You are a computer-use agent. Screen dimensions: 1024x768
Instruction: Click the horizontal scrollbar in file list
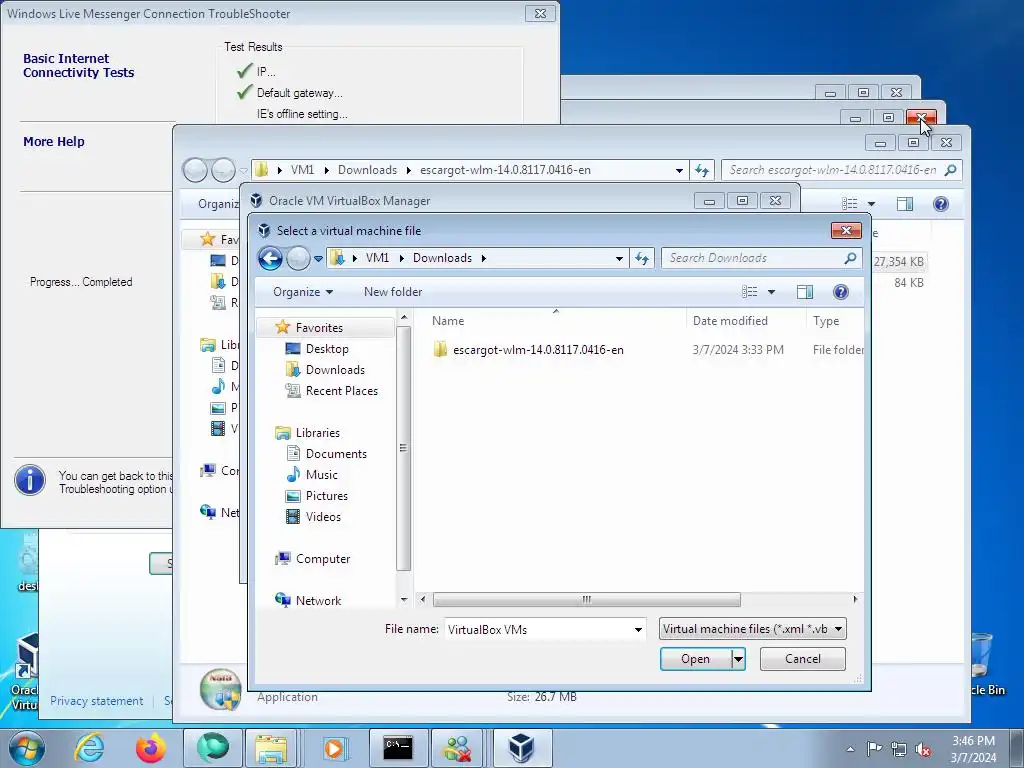coord(586,600)
